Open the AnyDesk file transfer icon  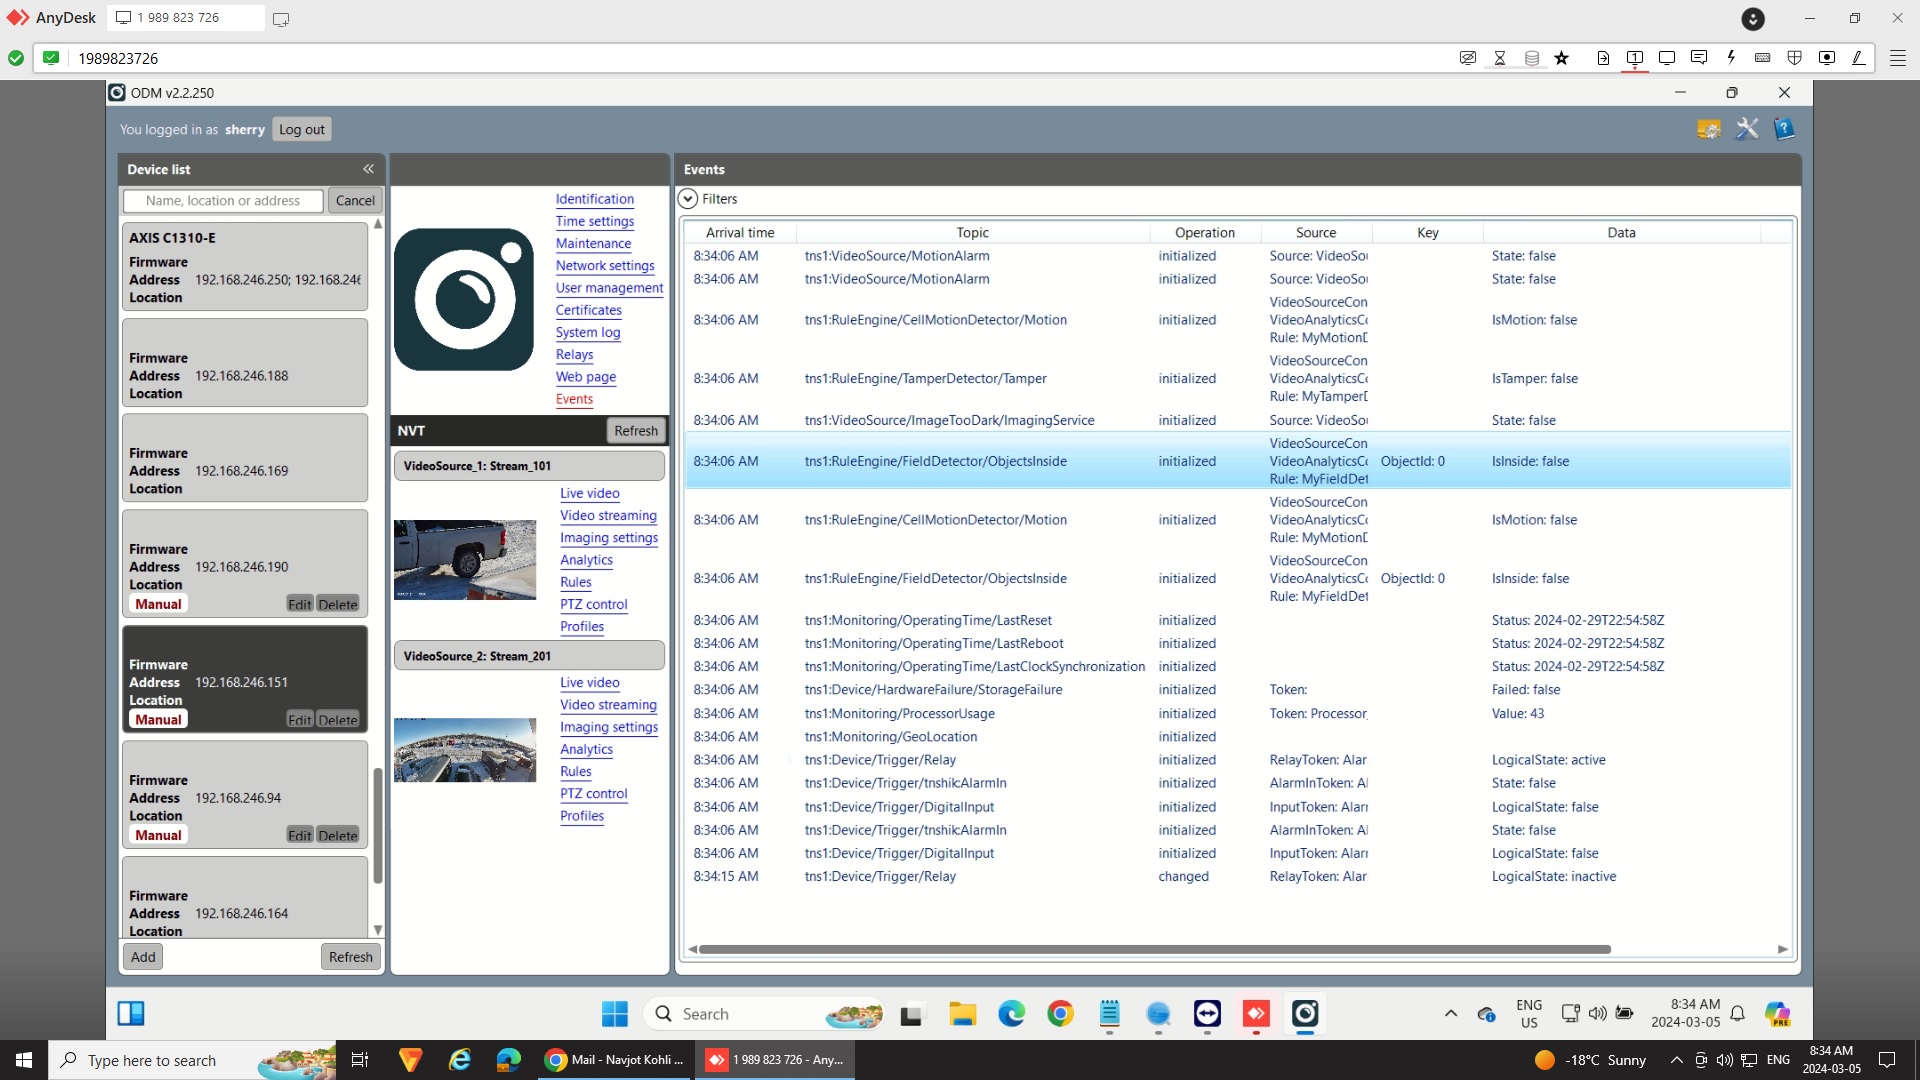pos(1603,58)
